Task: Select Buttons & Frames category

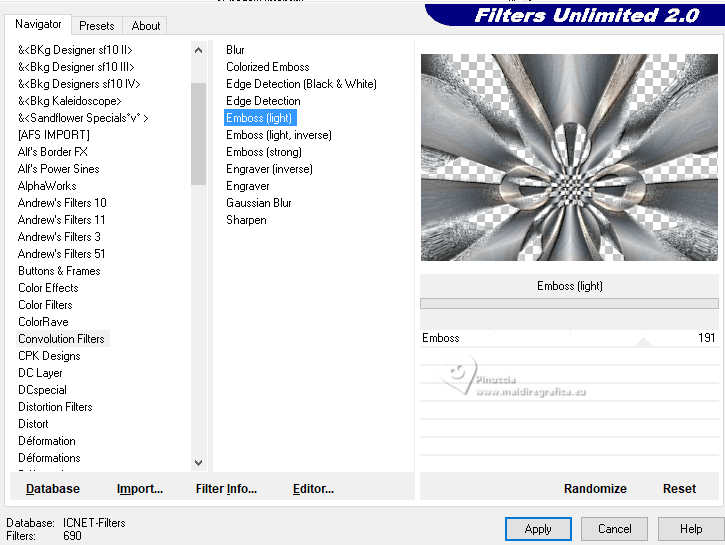Action: (59, 271)
